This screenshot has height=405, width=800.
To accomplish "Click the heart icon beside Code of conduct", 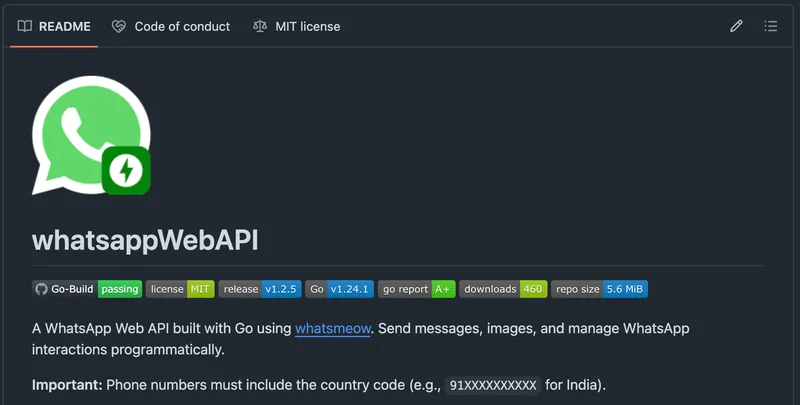I will point(119,27).
